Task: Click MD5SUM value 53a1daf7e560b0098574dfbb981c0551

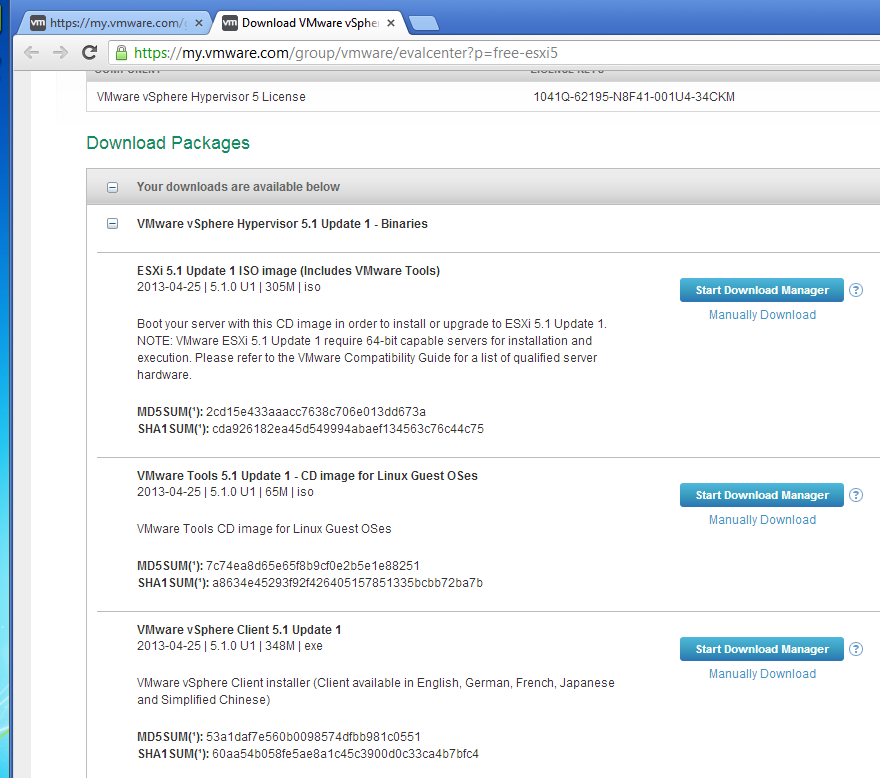Action: click(313, 736)
